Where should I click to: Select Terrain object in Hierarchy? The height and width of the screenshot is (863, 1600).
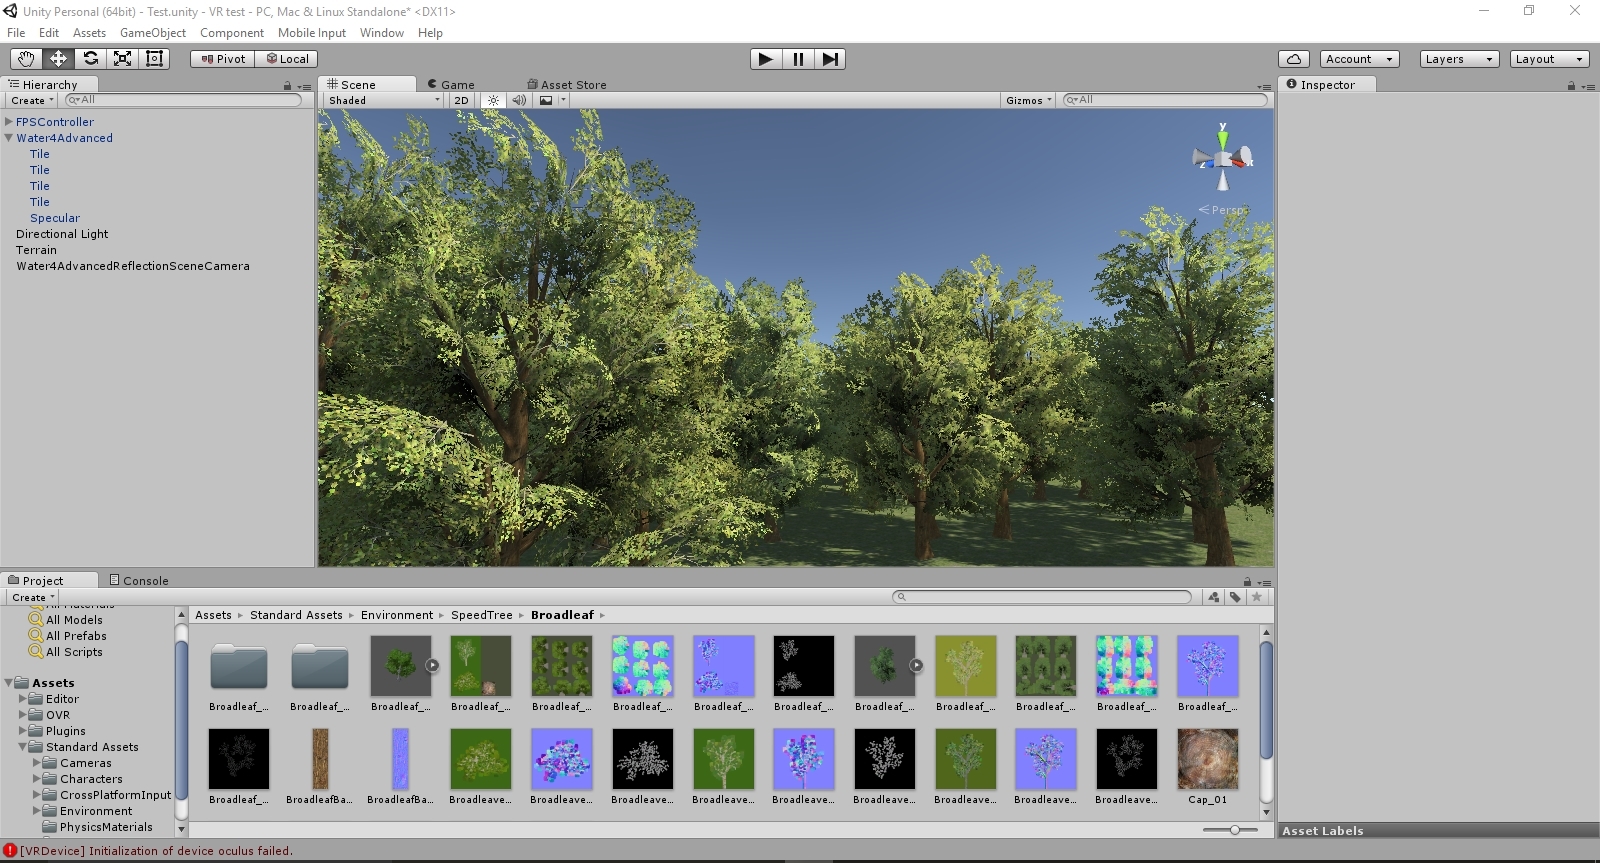click(x=36, y=250)
